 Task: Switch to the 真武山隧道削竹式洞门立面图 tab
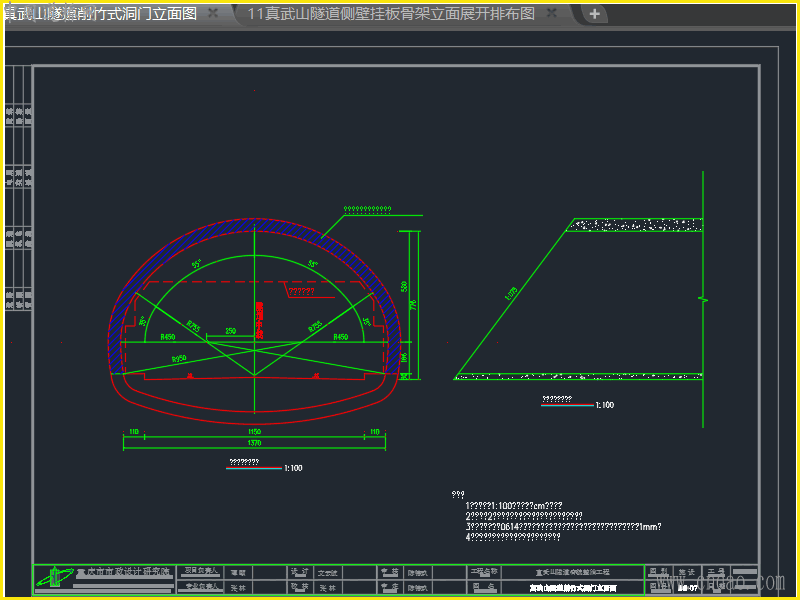tap(101, 14)
